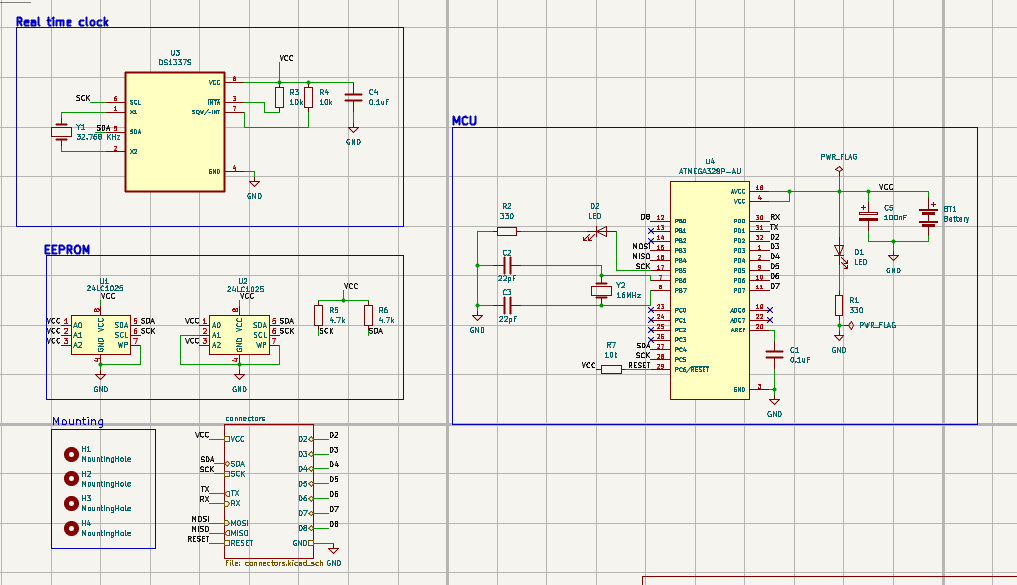The image size is (1017, 585).
Task: Select capacitor C3 22pF symbol
Action: [507, 305]
